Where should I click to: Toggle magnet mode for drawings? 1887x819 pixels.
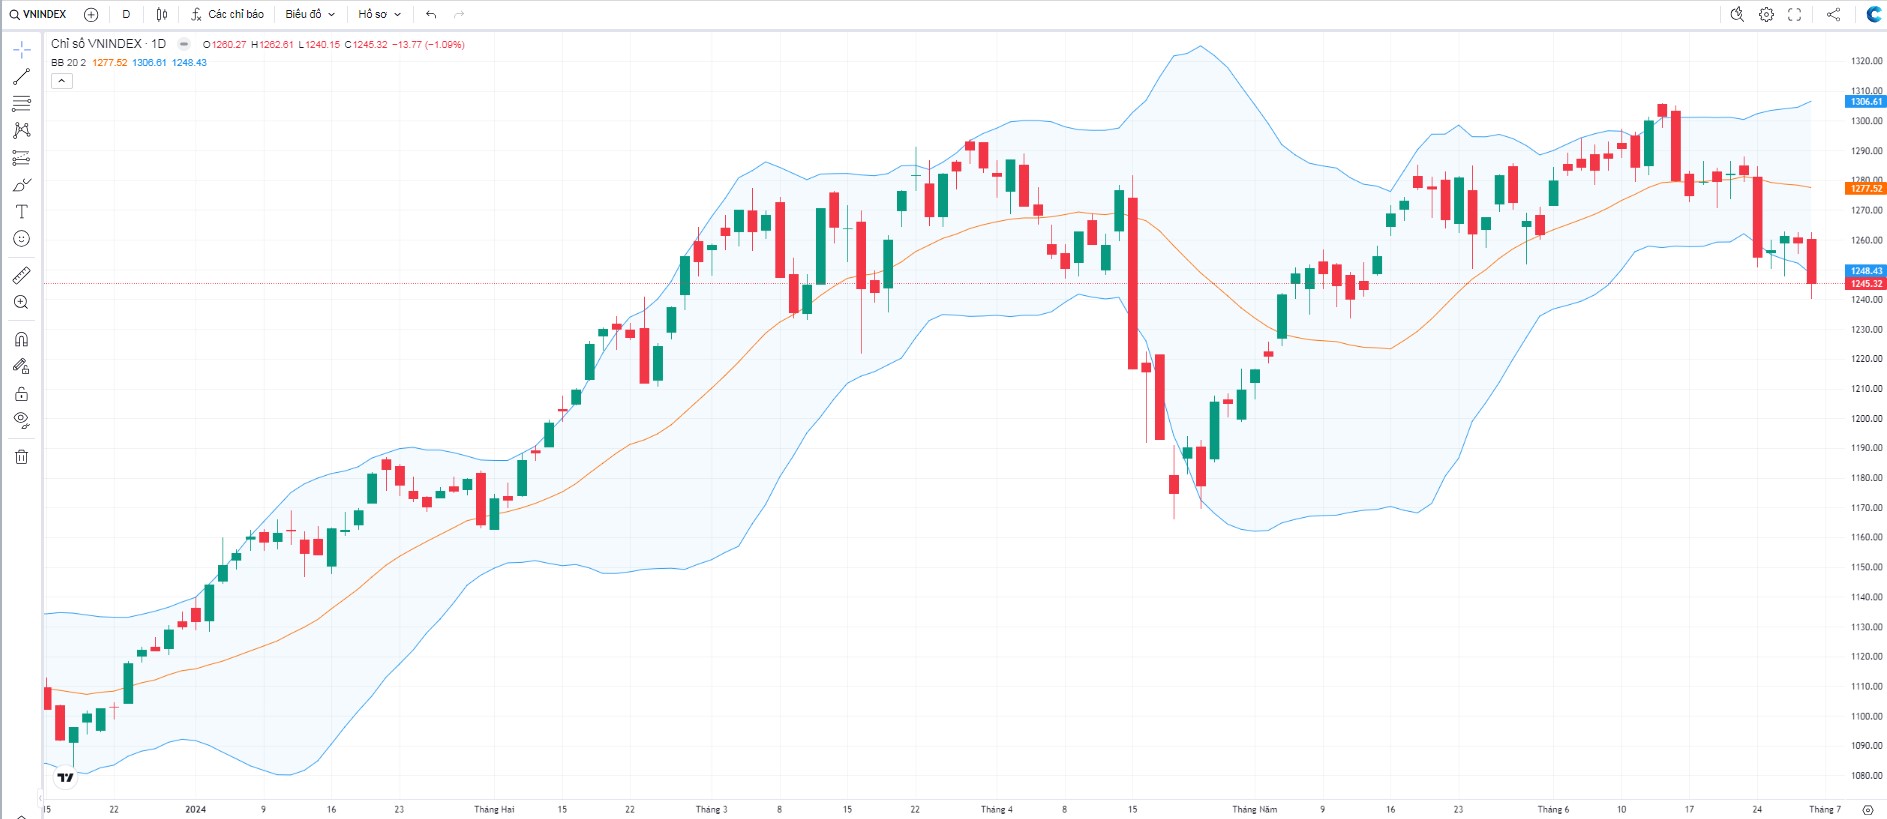click(x=21, y=339)
